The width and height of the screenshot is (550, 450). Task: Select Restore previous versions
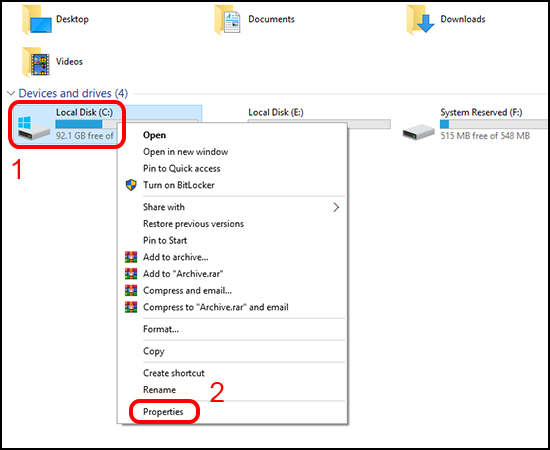[x=193, y=224]
